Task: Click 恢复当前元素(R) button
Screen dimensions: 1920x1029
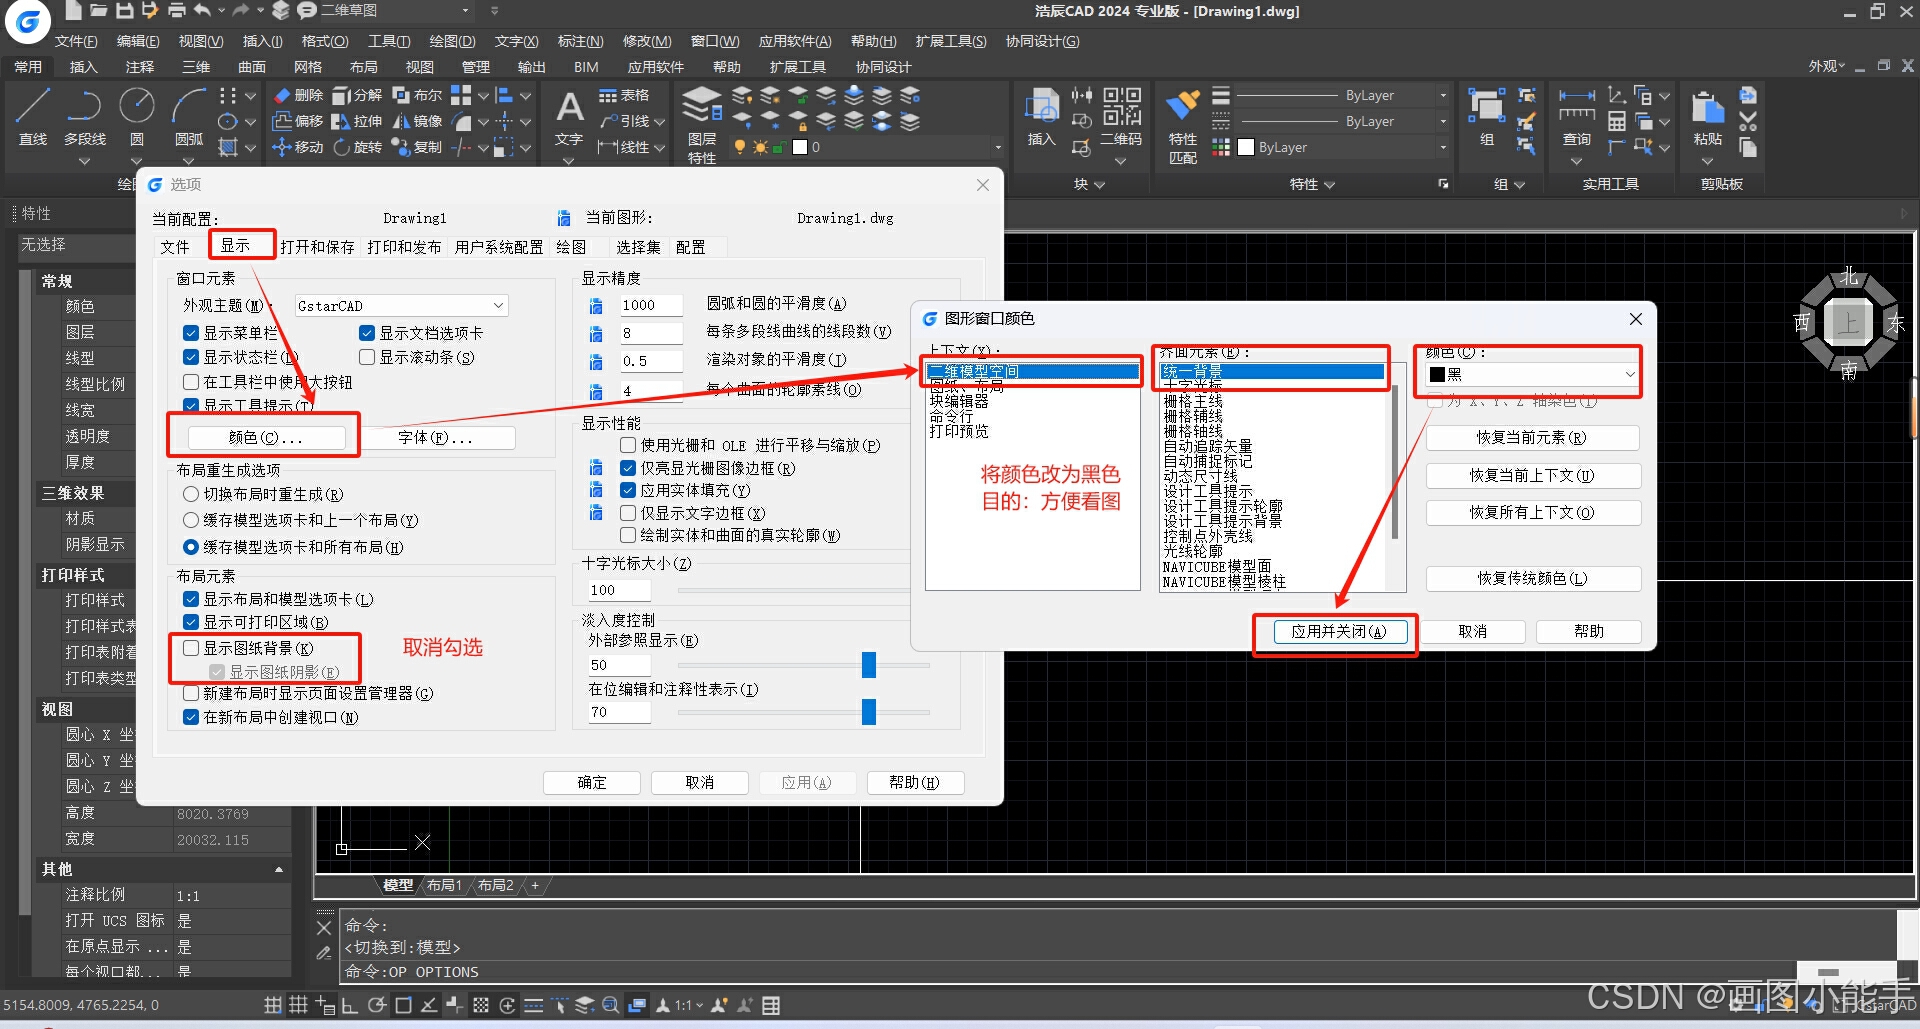Action: pyautogui.click(x=1532, y=437)
